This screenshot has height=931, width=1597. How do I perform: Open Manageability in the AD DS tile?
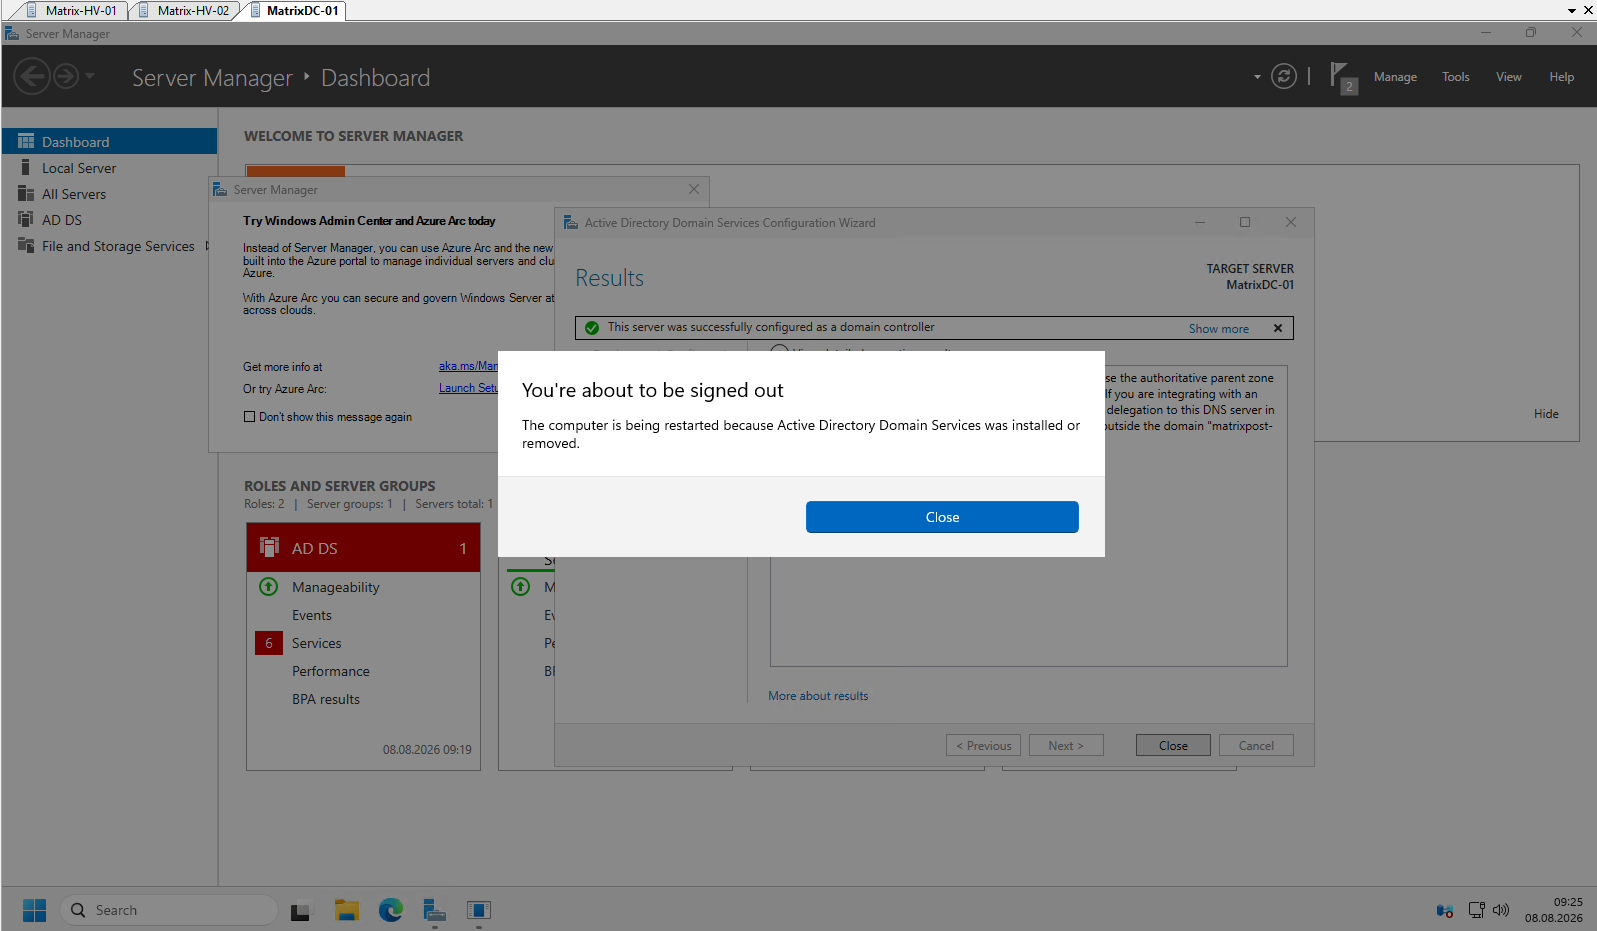[x=336, y=587]
